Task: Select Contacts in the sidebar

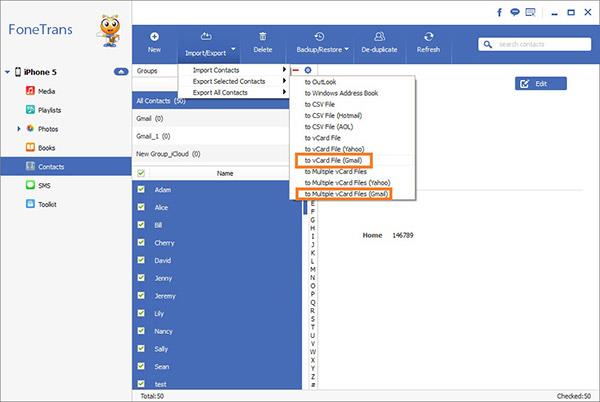Action: [66, 166]
